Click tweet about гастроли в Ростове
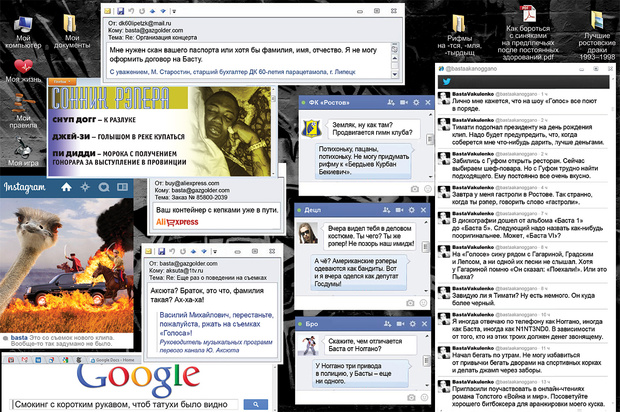 pyautogui.click(x=523, y=195)
